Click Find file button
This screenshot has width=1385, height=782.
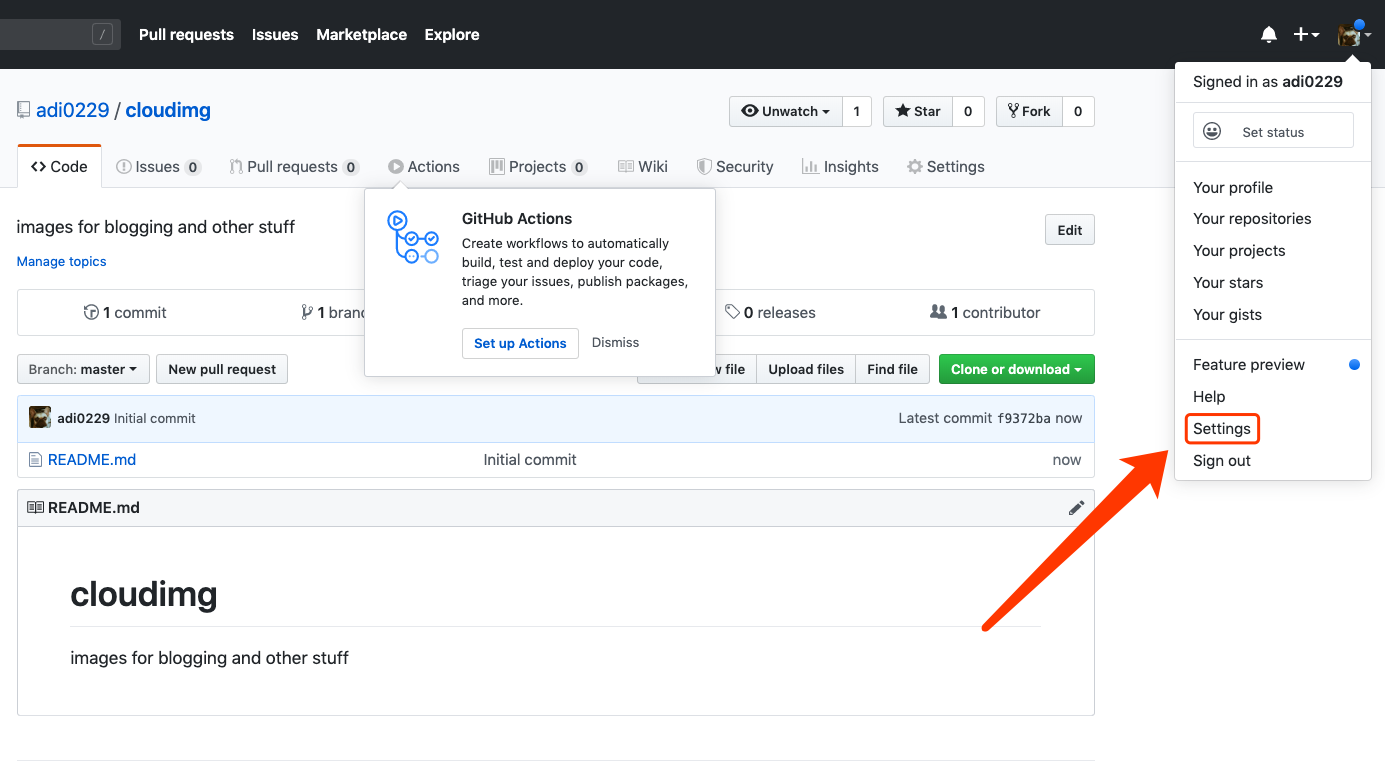pos(892,369)
